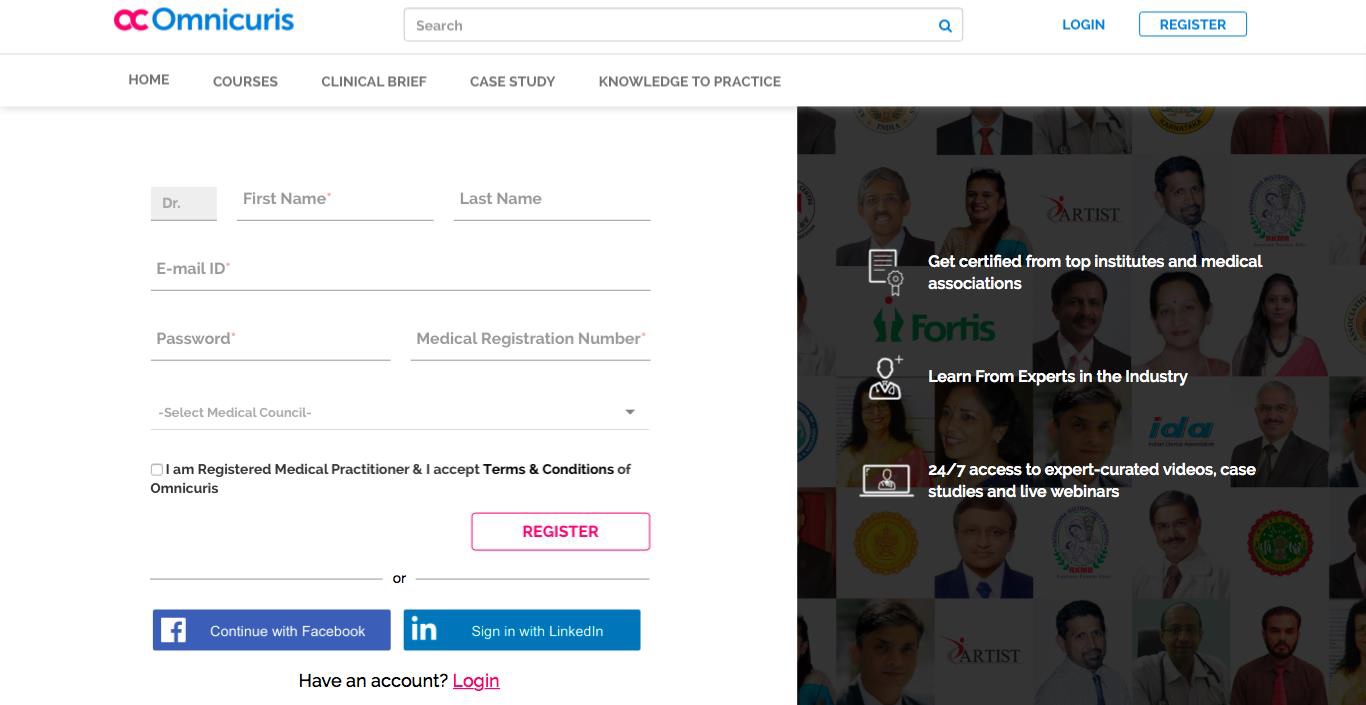Open Knowledge to Practice section
This screenshot has height=705, width=1366.
tap(689, 81)
